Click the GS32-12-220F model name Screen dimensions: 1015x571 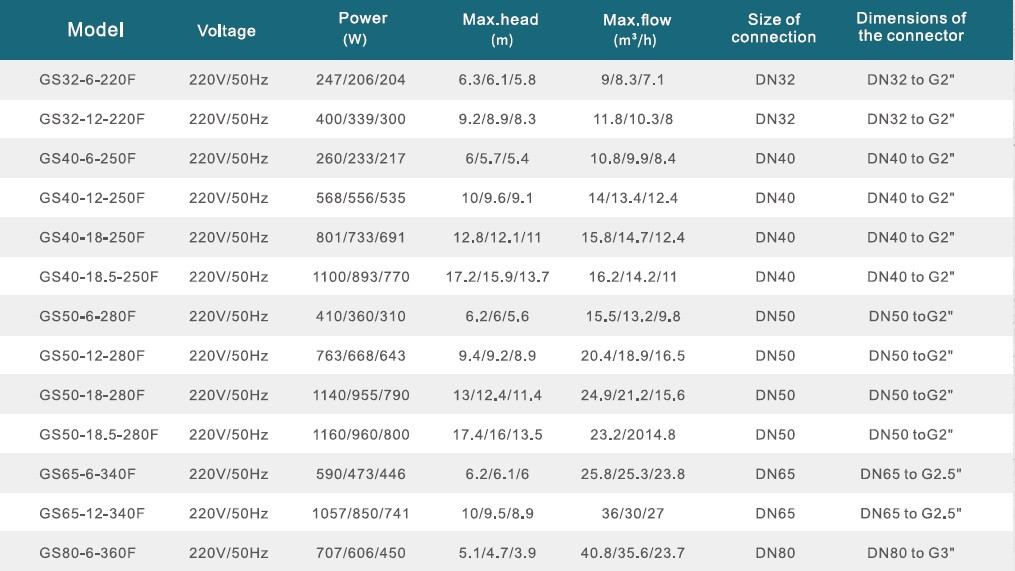click(x=92, y=119)
